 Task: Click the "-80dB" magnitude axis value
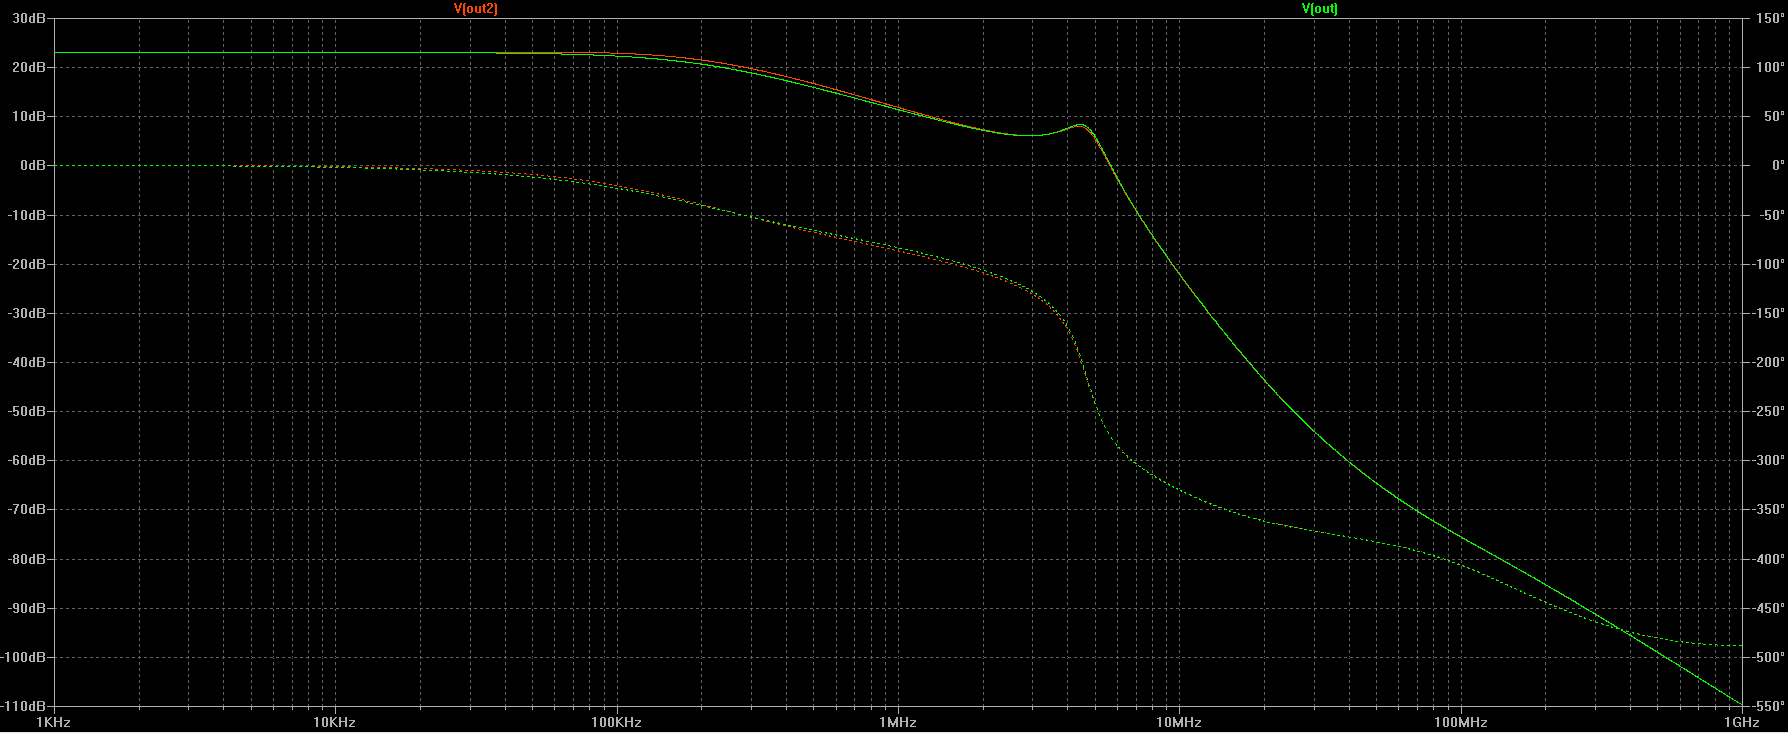coord(27,559)
